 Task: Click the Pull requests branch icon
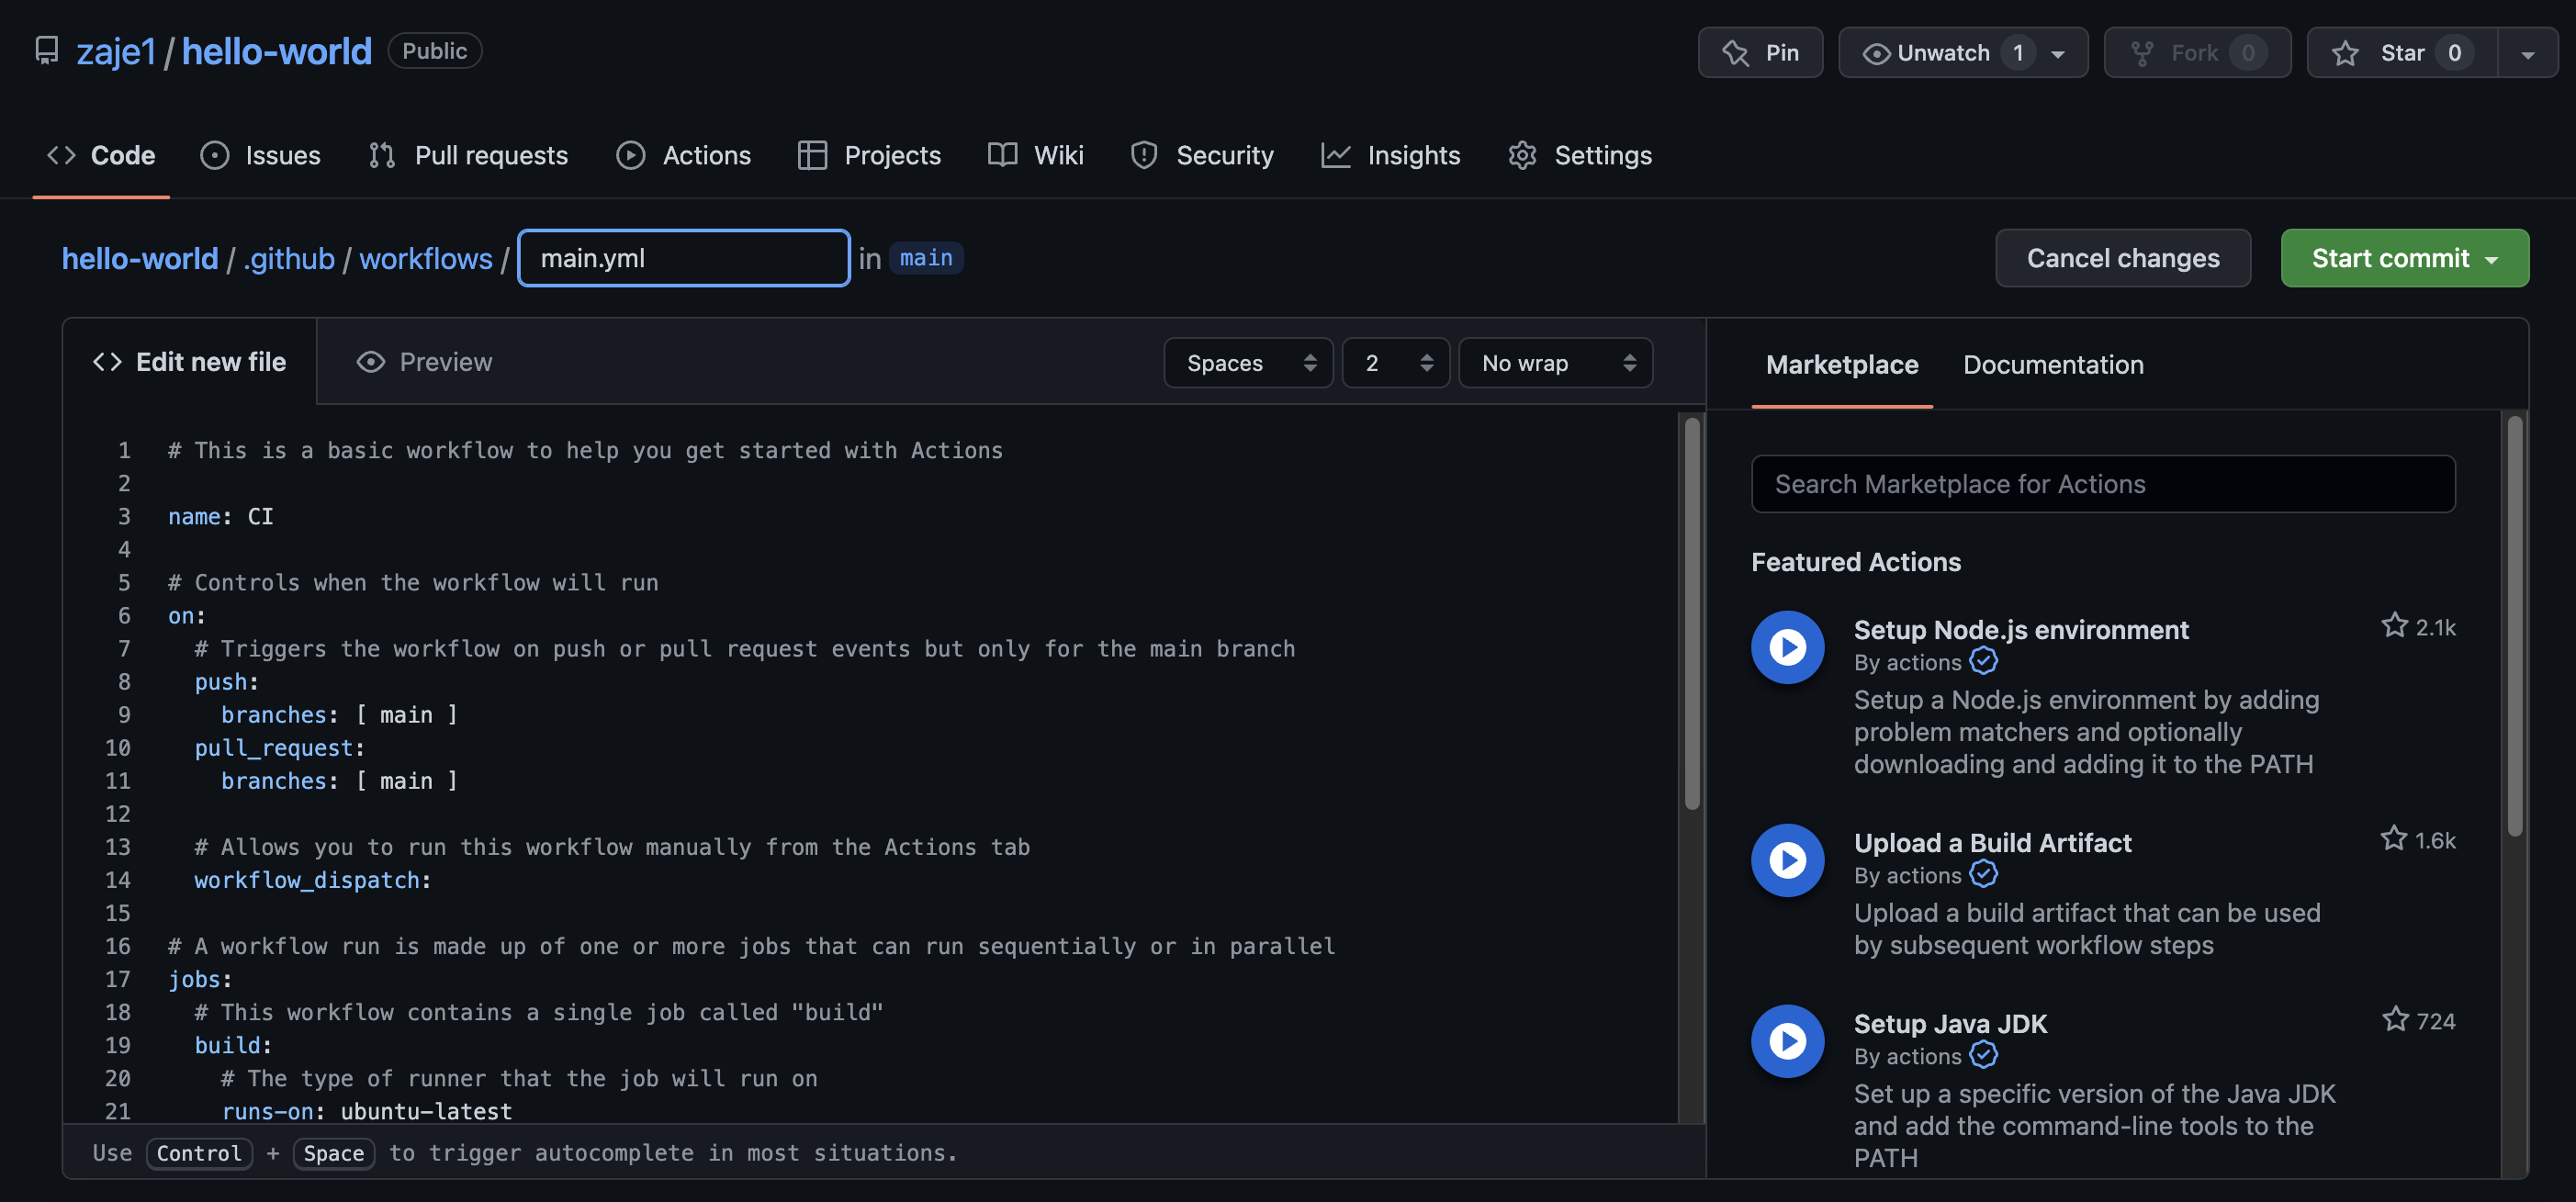382,155
